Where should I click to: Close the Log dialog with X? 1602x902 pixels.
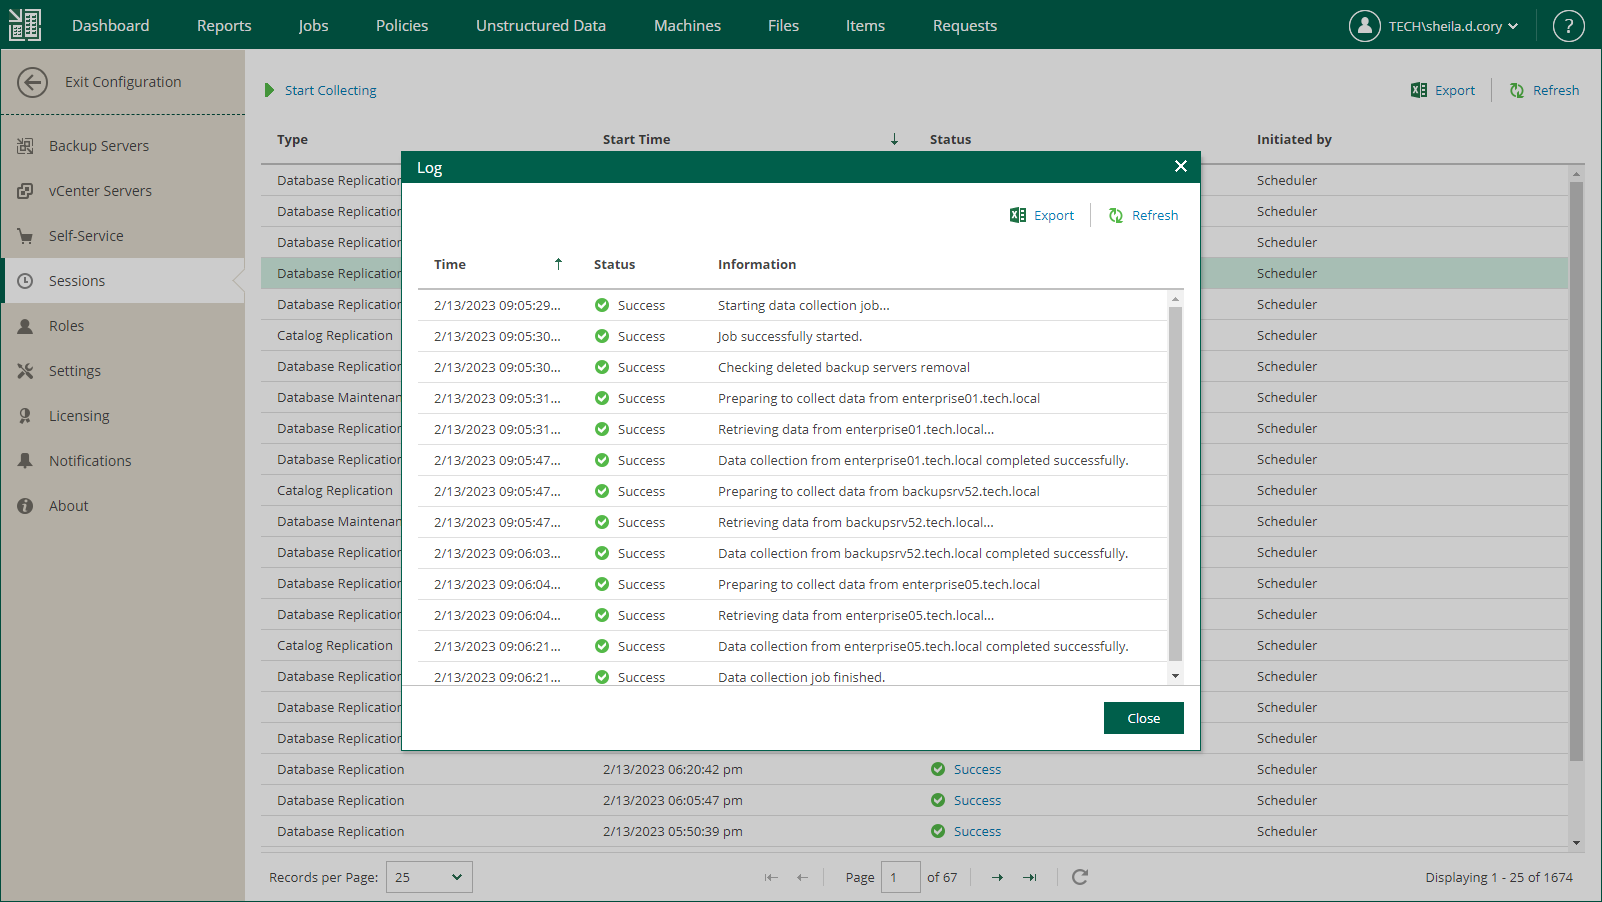[1181, 166]
